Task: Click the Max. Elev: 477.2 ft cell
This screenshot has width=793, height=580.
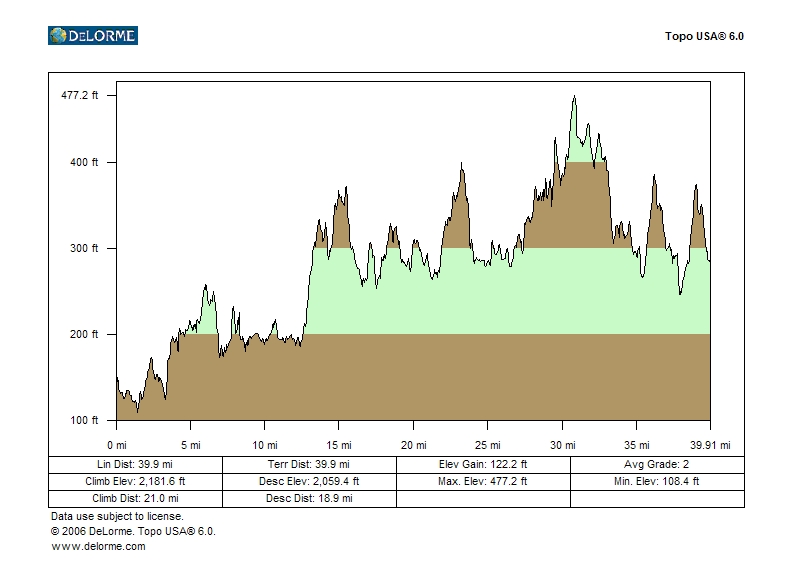Action: coord(483,481)
